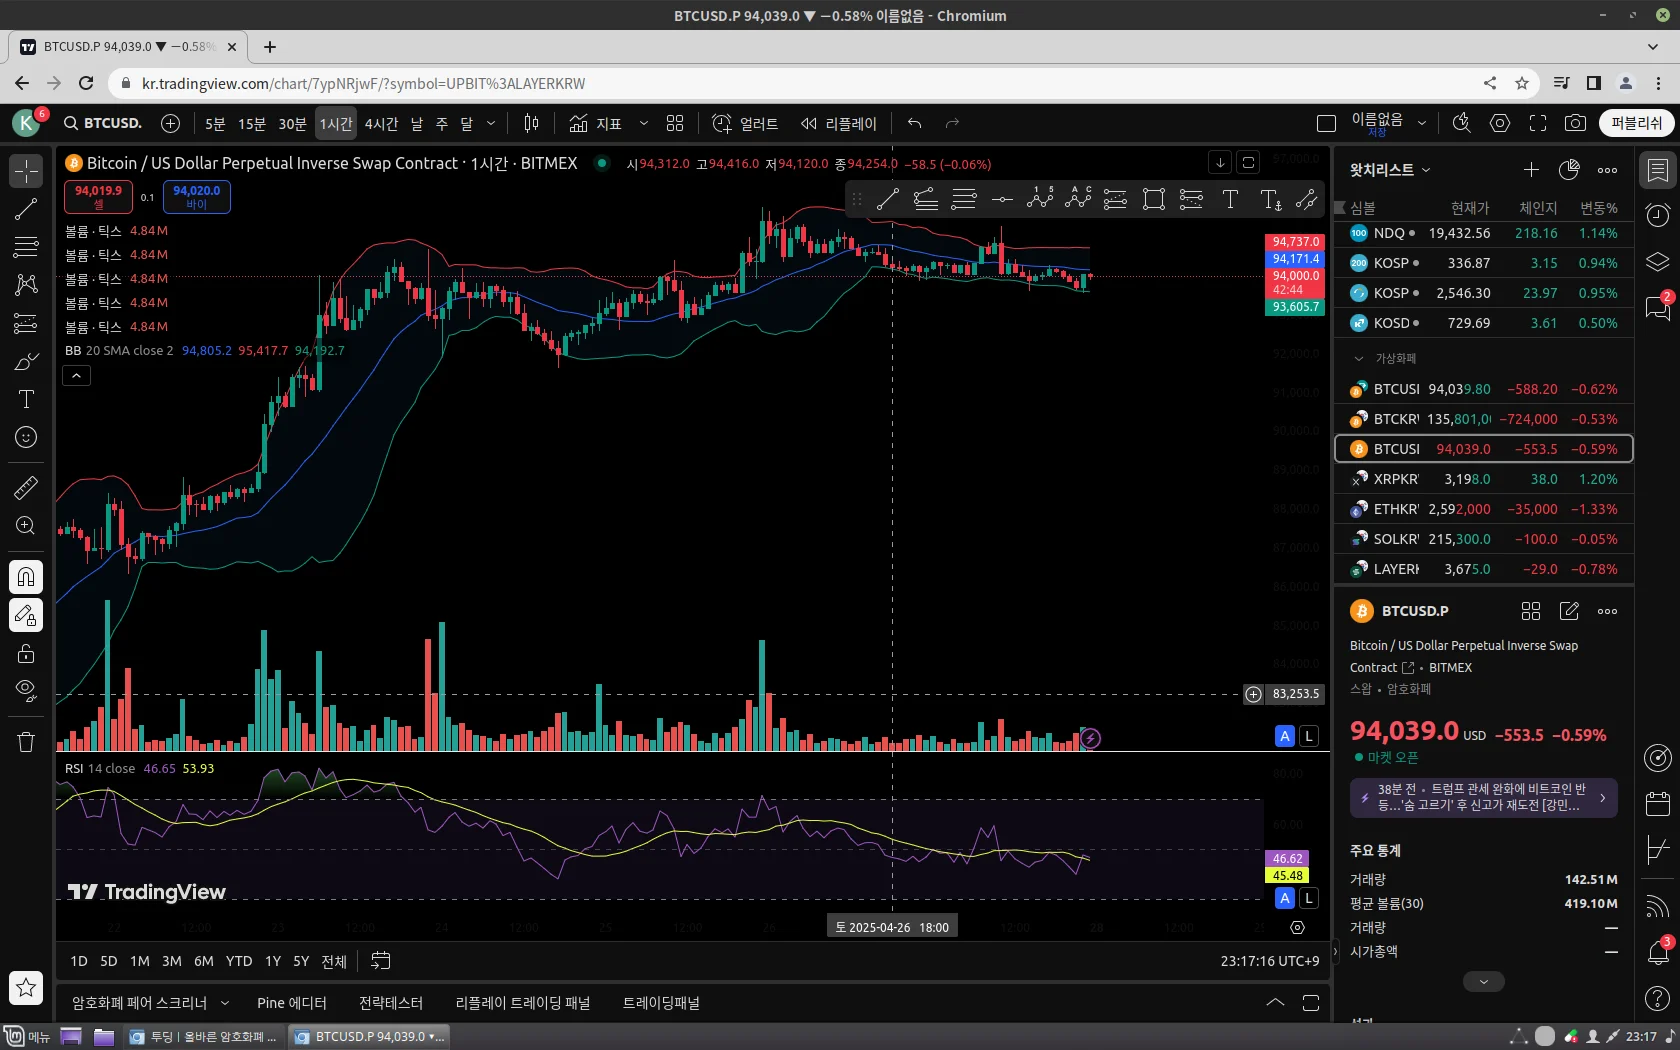Open chart settings hexagon icon
This screenshot has height=1050, width=1680.
click(x=1500, y=123)
